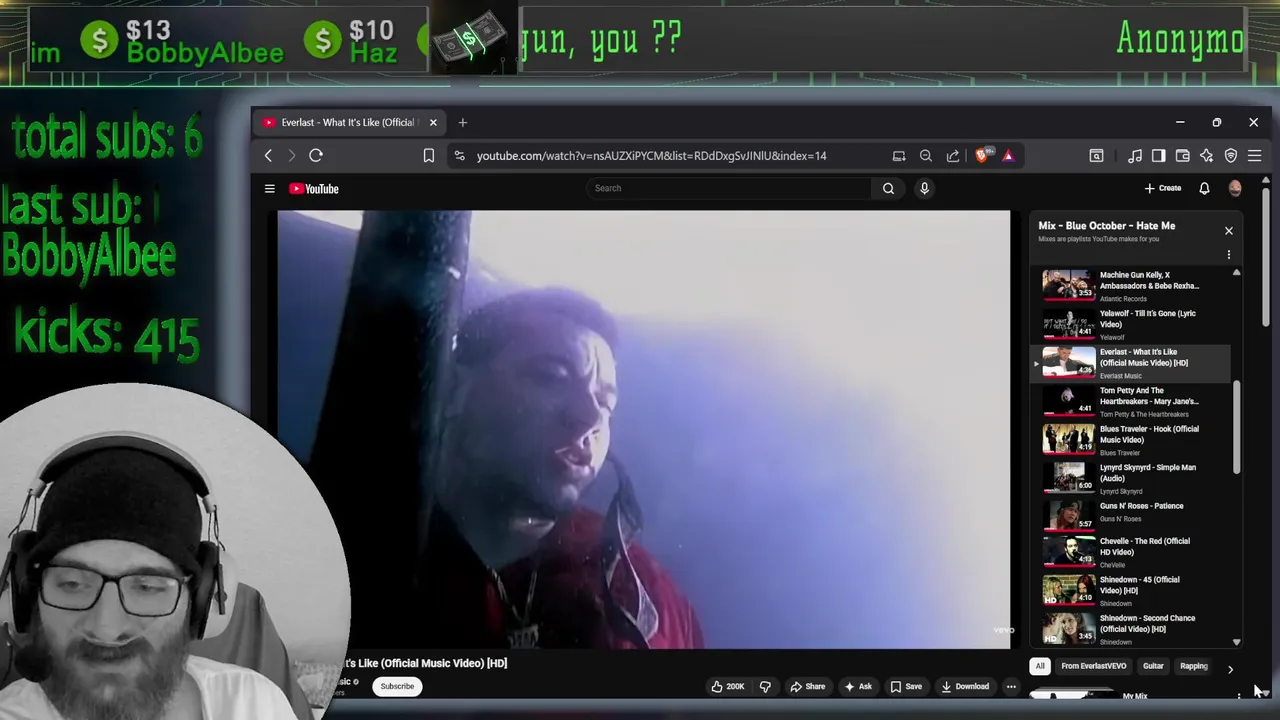Click the YouTube search field
The width and height of the screenshot is (1280, 720).
pyautogui.click(x=728, y=188)
